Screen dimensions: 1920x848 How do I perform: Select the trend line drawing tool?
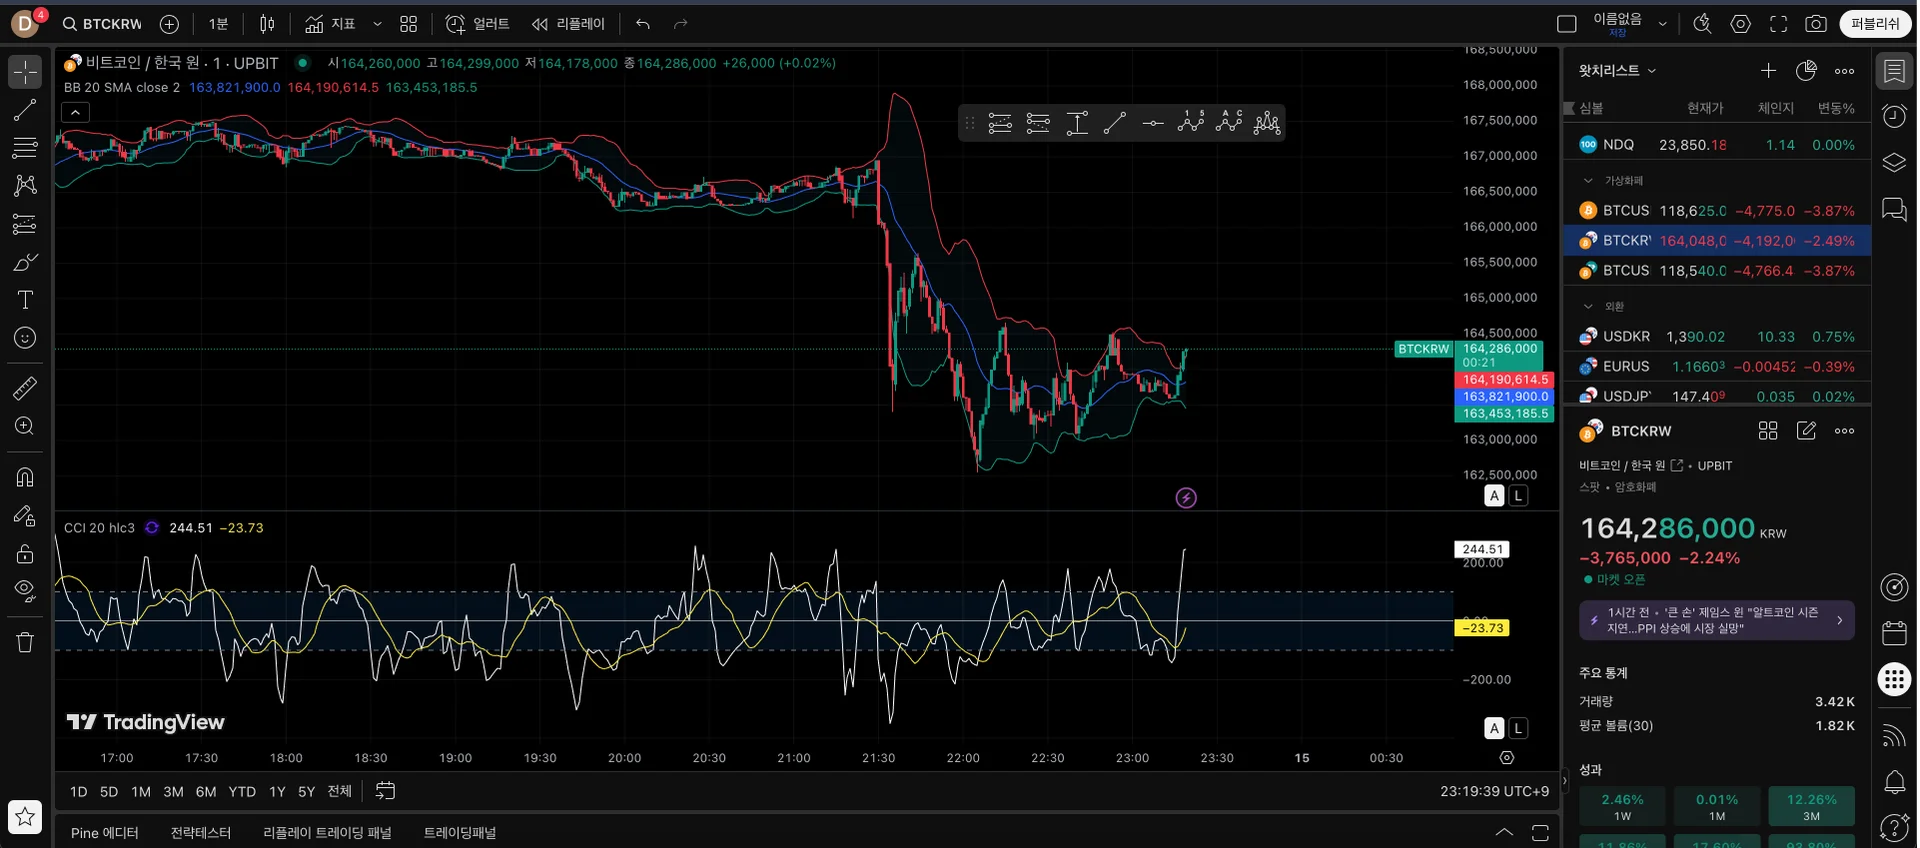click(25, 110)
